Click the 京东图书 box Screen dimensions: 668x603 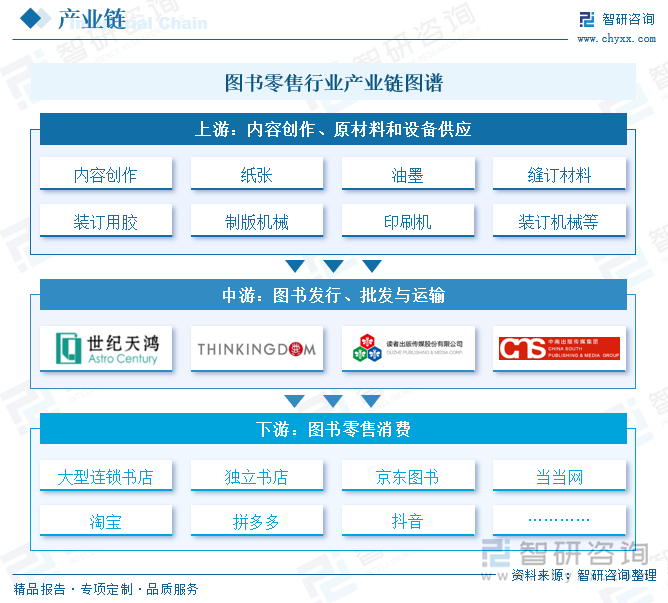coord(408,476)
